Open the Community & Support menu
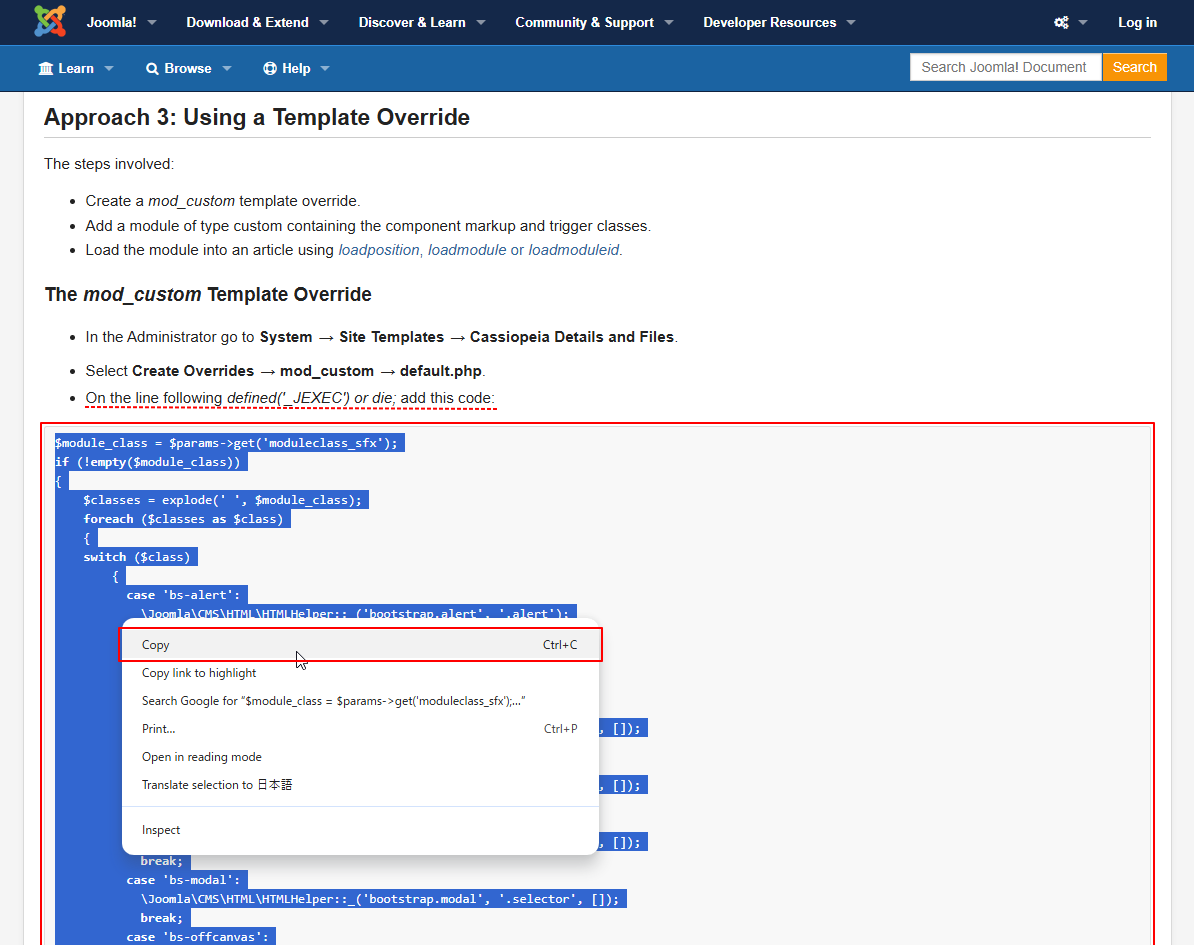1194x945 pixels. click(x=593, y=22)
